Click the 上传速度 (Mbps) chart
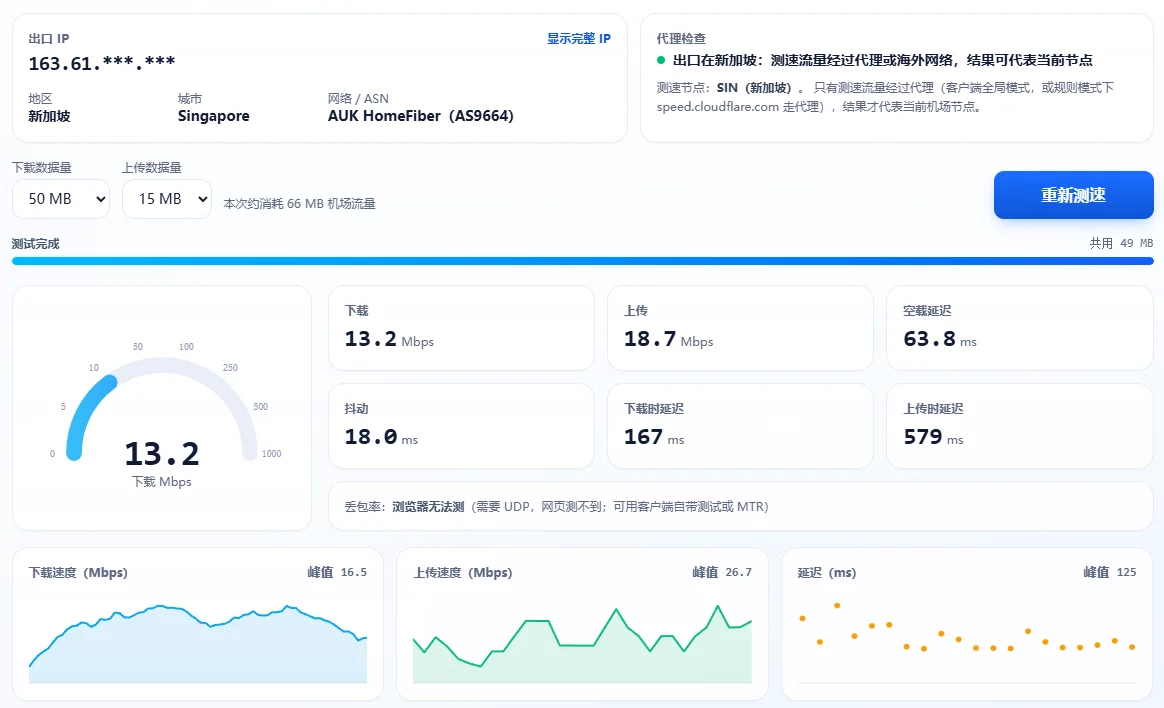This screenshot has width=1164, height=708. (x=582, y=643)
